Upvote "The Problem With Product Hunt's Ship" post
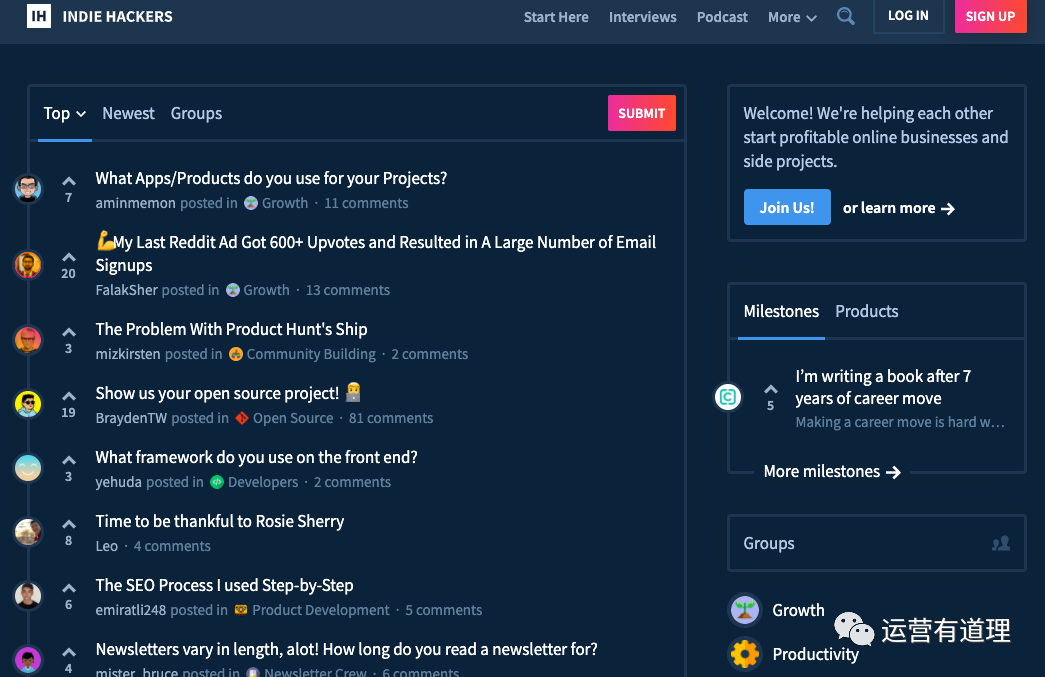Image resolution: width=1045 pixels, height=677 pixels. coord(69,332)
